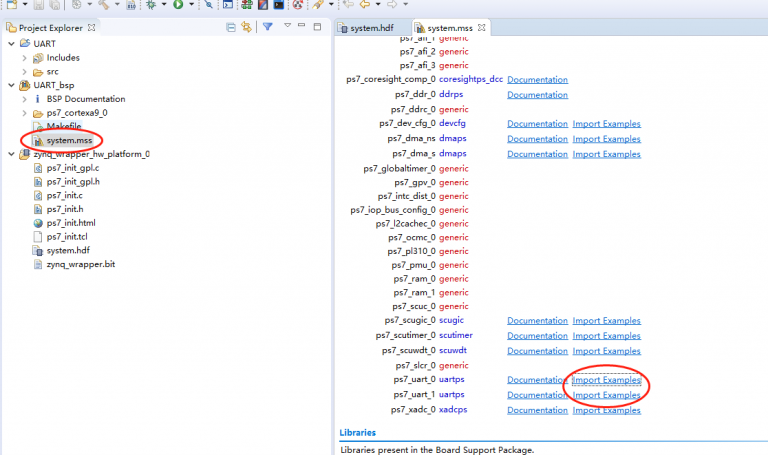Click the Project Explorer filter icon
Viewport: 768px width, 455px height.
tap(267, 27)
